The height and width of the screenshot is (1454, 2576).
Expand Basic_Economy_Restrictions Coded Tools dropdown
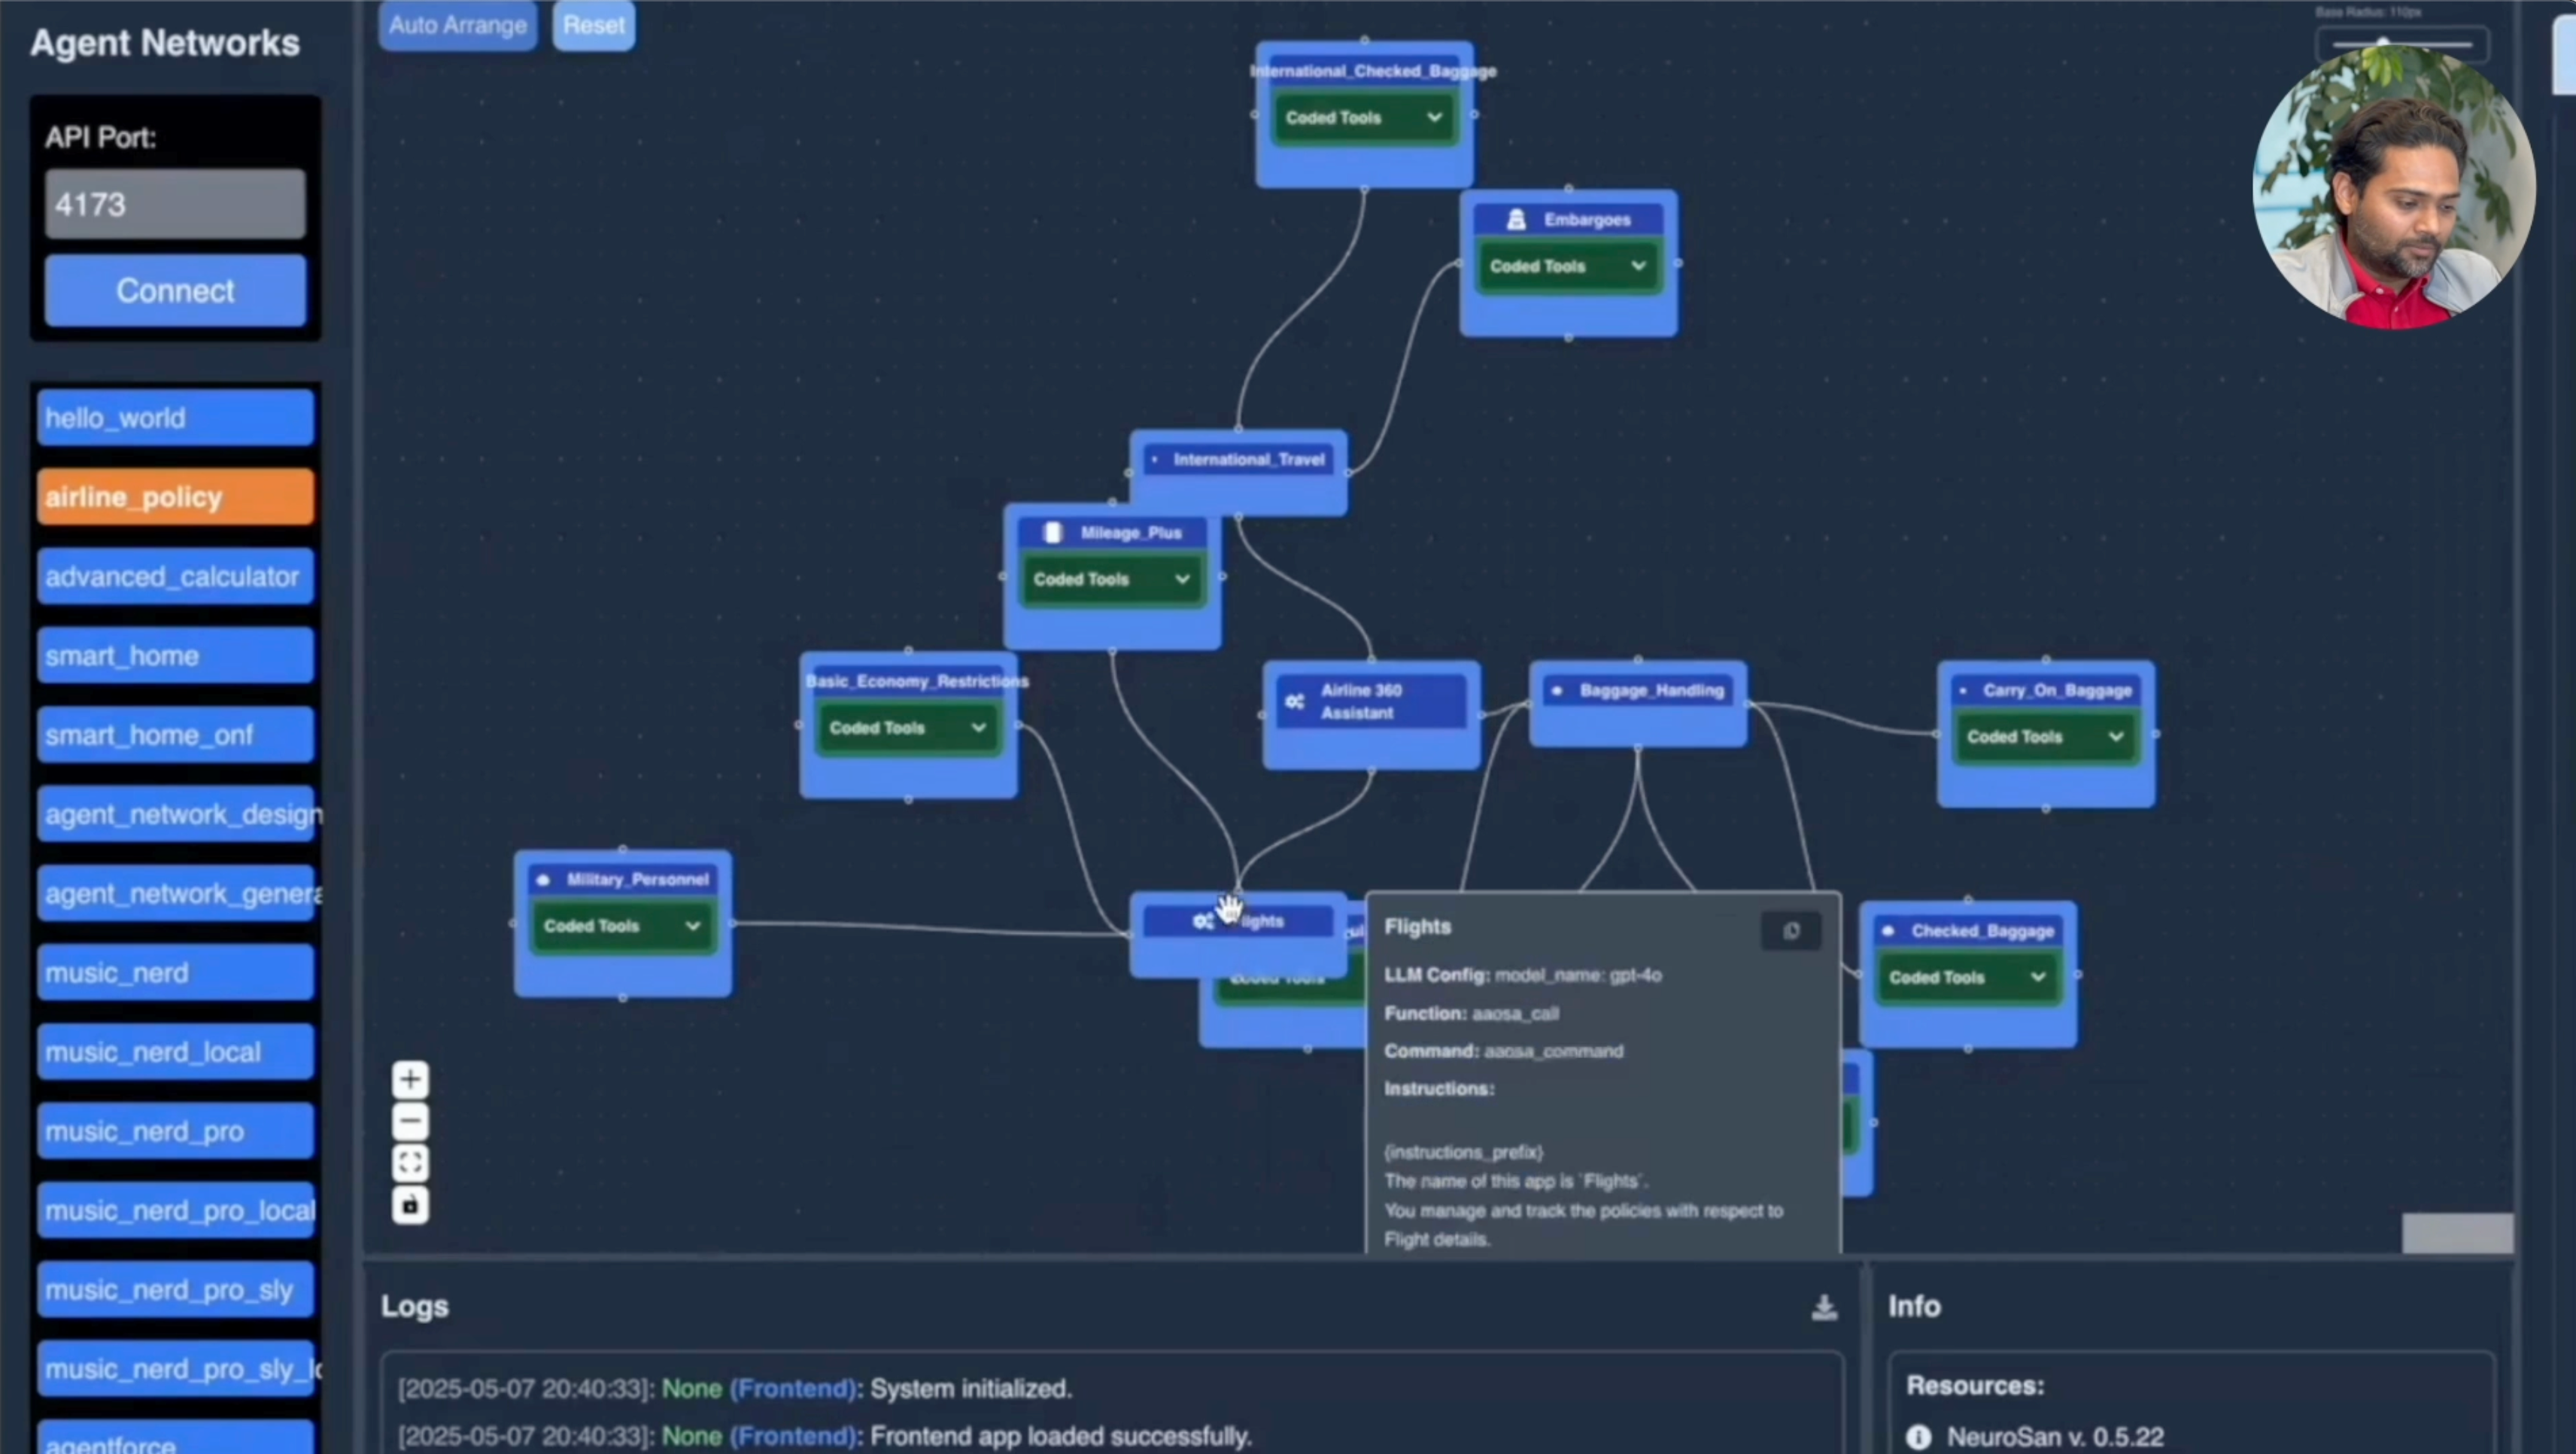point(908,728)
